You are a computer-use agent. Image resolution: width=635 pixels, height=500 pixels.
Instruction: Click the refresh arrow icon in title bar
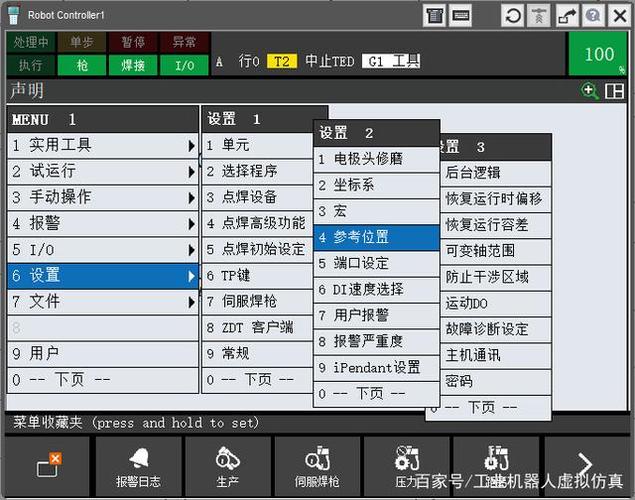[514, 16]
